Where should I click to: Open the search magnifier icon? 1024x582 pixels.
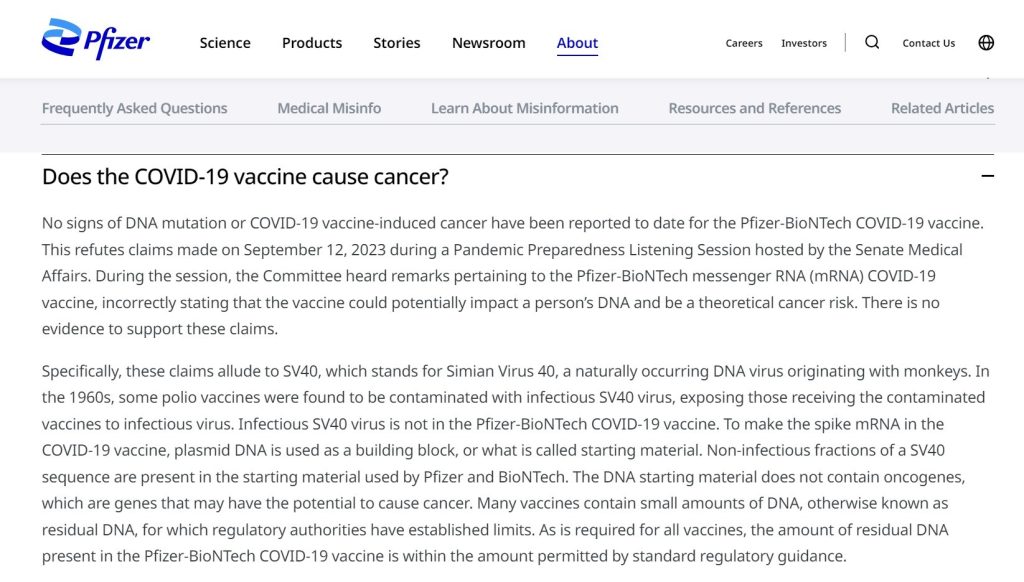click(872, 42)
